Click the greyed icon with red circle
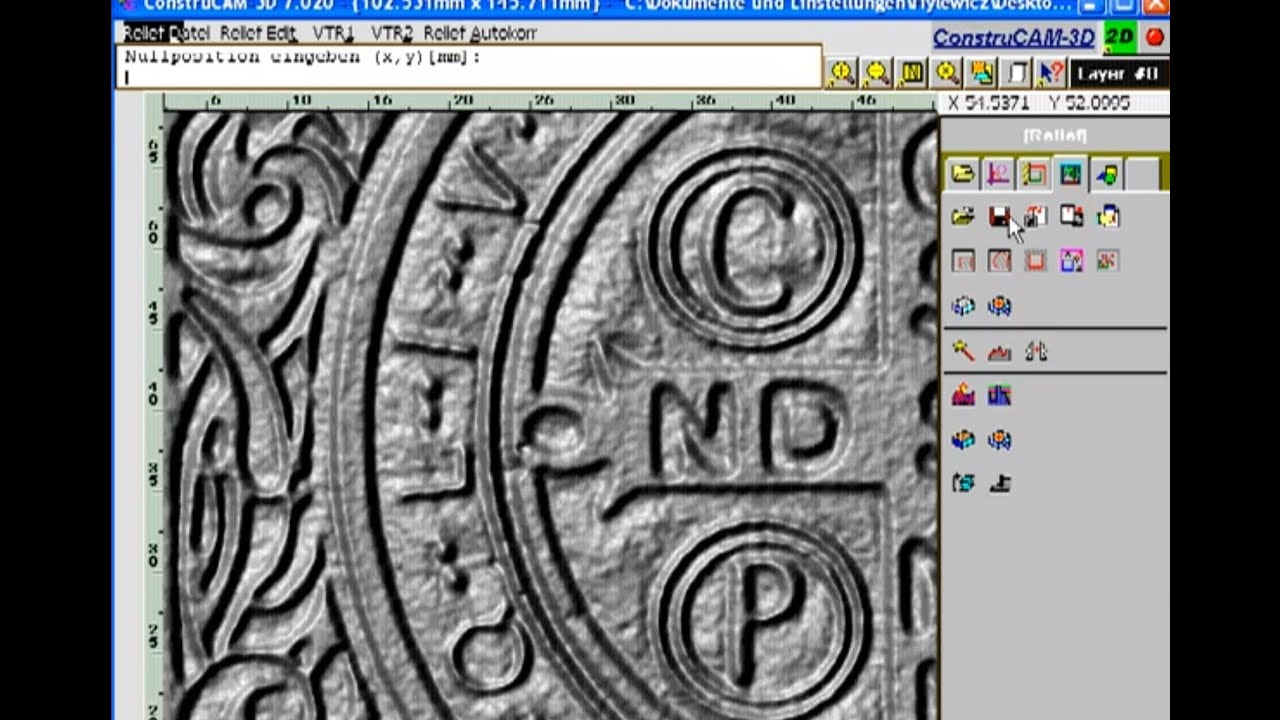This screenshot has height=720, width=1280. point(999,261)
